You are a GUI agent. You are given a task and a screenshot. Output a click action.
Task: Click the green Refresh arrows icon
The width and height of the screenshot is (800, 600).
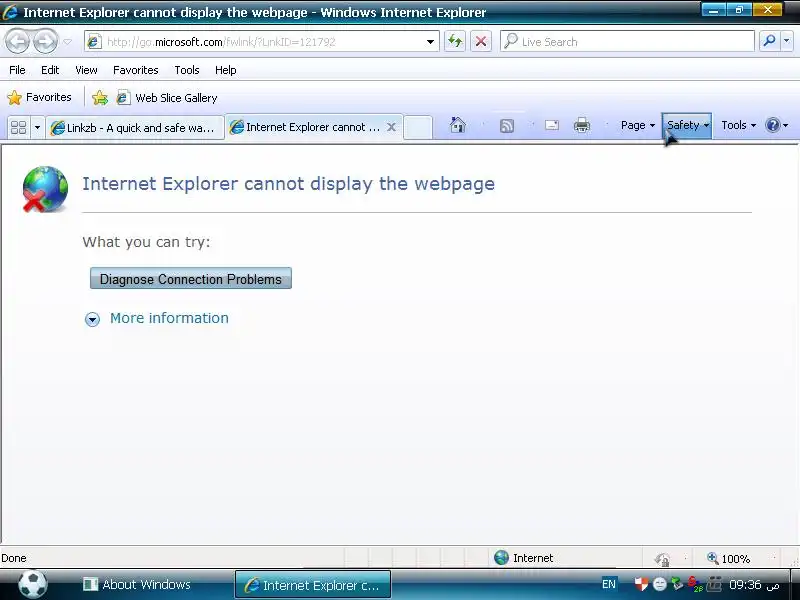pyautogui.click(x=455, y=41)
